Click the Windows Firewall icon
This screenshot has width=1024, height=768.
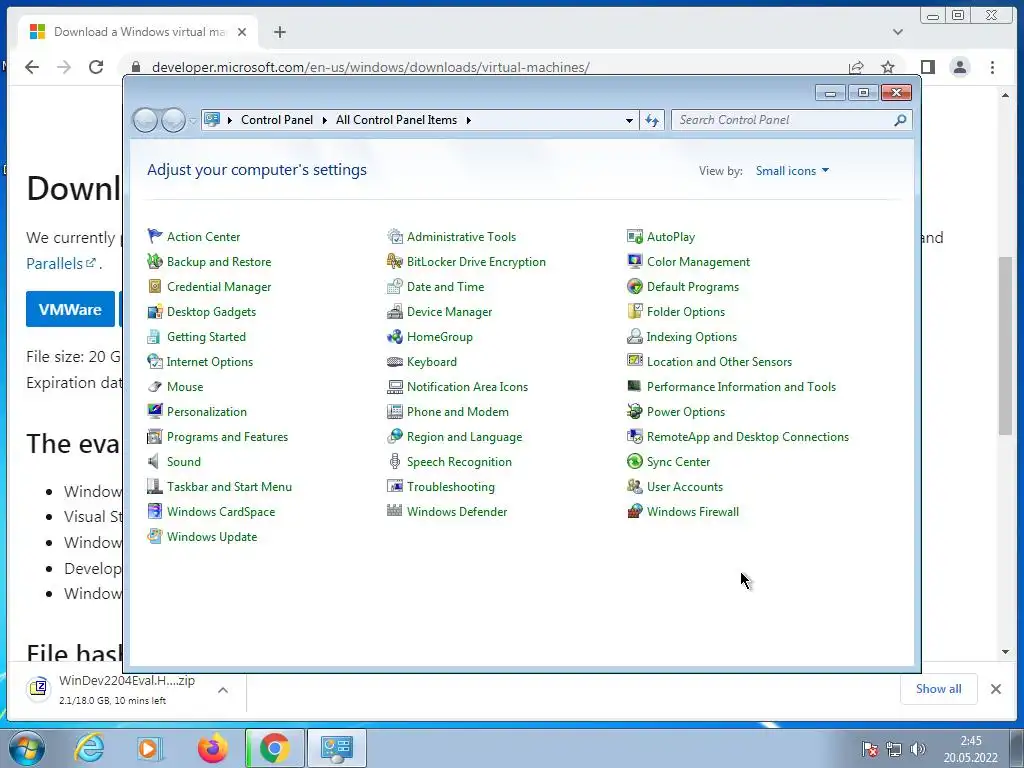point(635,511)
